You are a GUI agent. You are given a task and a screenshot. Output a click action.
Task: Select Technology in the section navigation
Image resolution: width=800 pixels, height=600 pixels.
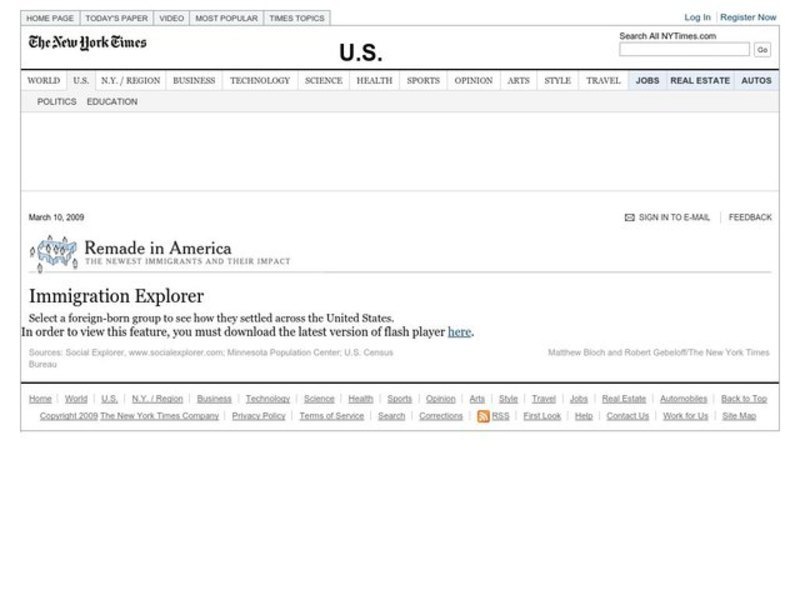click(260, 81)
